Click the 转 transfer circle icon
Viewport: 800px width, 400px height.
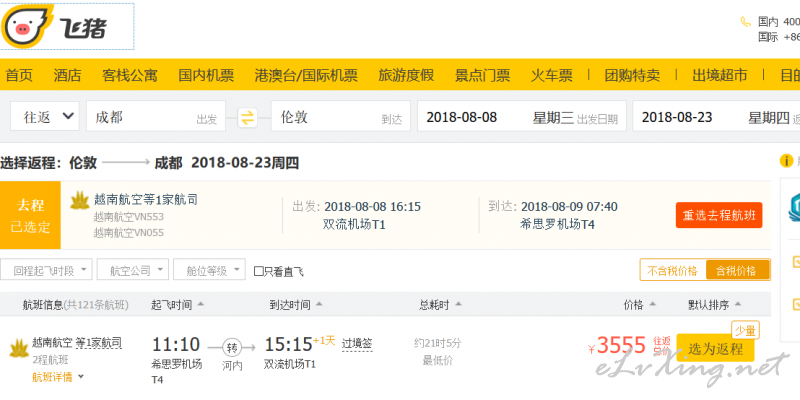click(232, 348)
